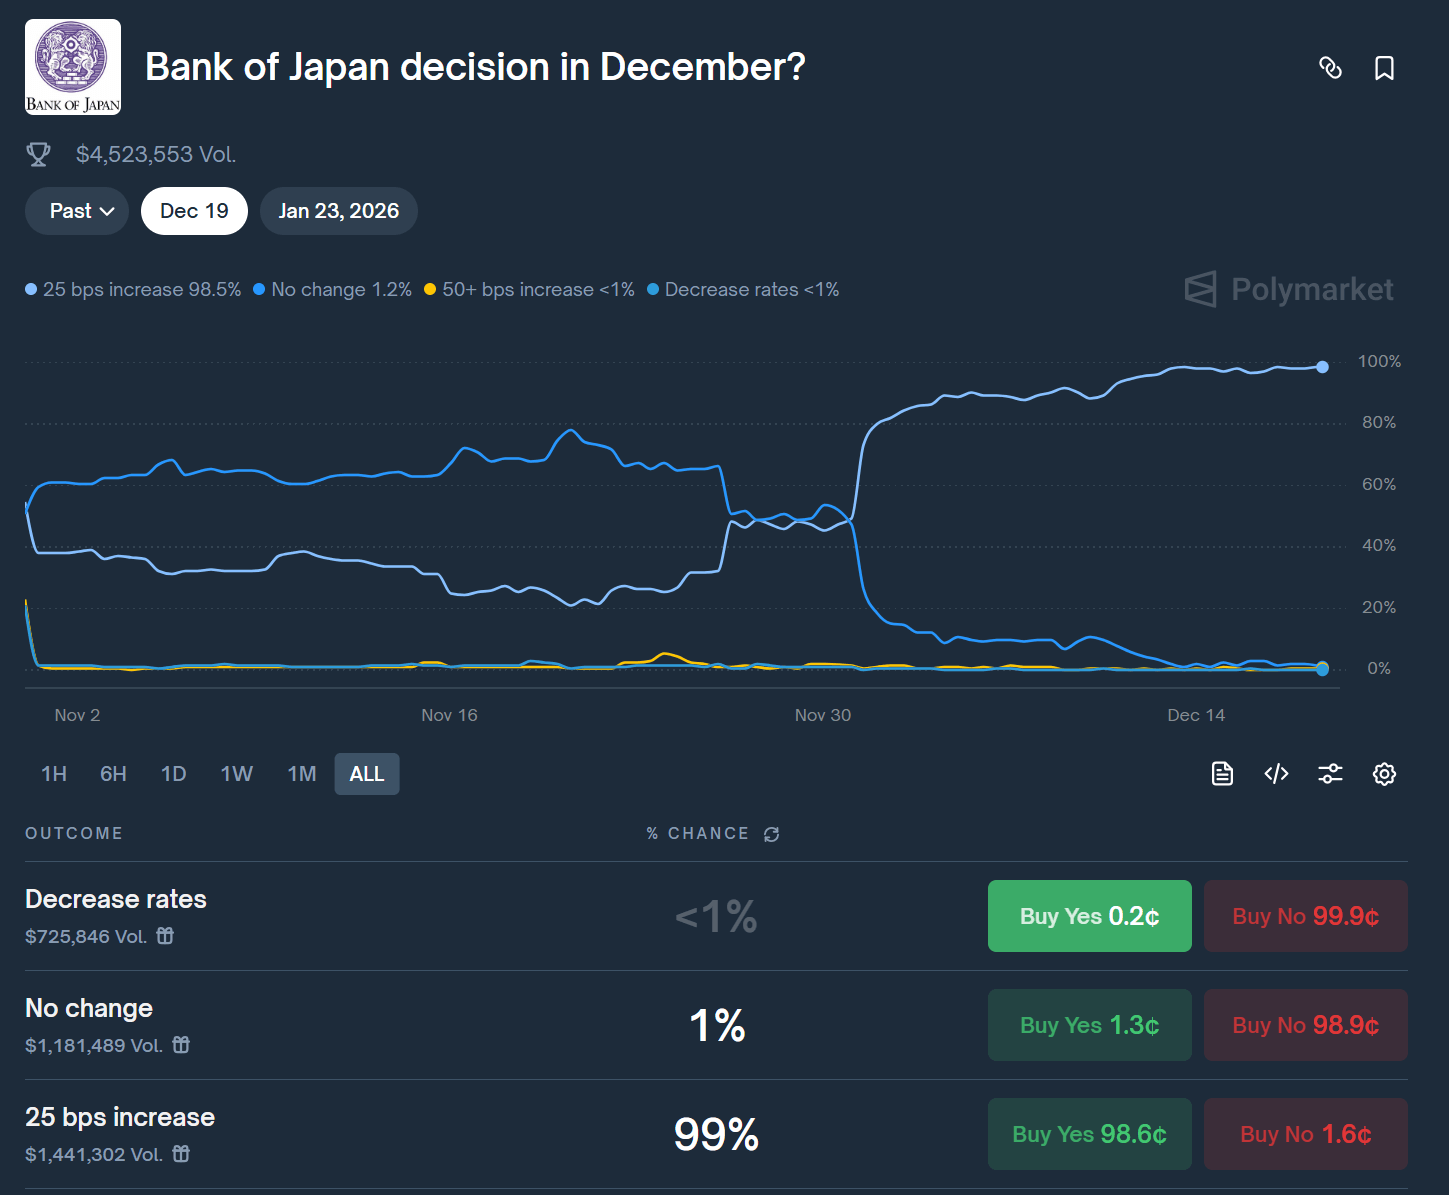Screen dimensions: 1449x1195
Task: Click the 25 bps increase chart endpoint
Action: coord(1322,367)
